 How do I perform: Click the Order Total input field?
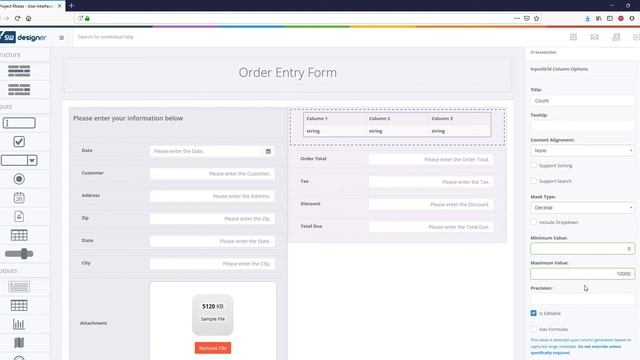431,160
